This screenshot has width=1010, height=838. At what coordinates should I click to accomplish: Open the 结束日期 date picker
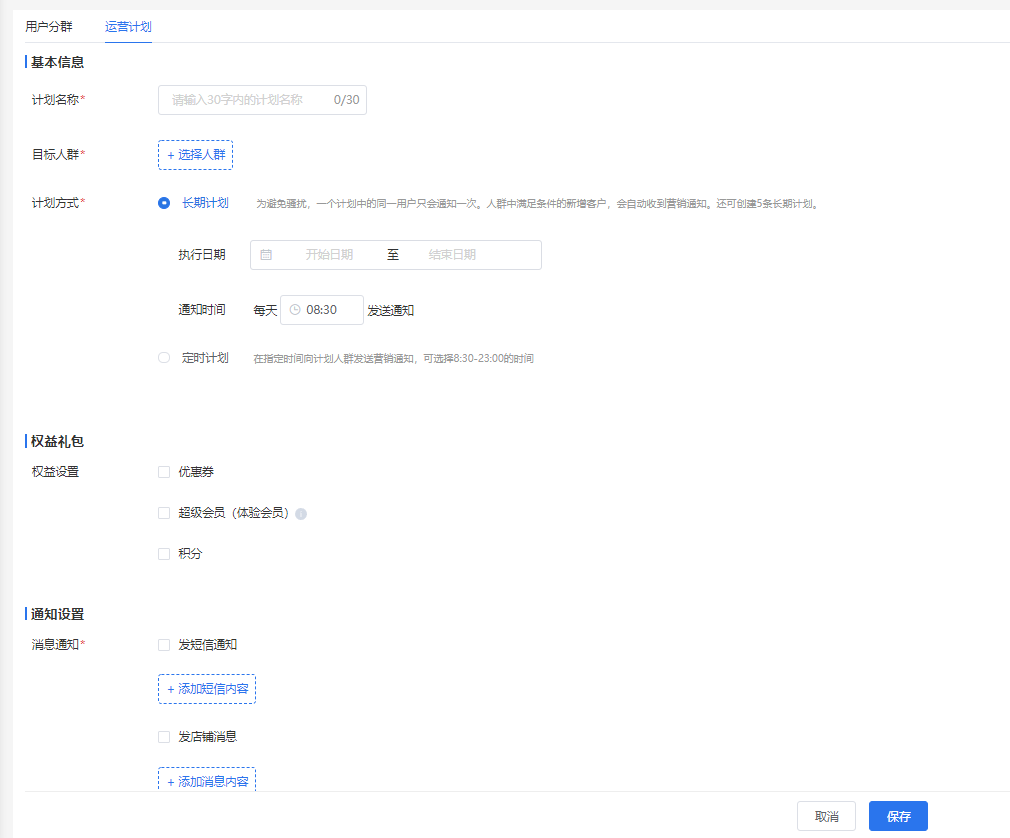click(x=452, y=254)
